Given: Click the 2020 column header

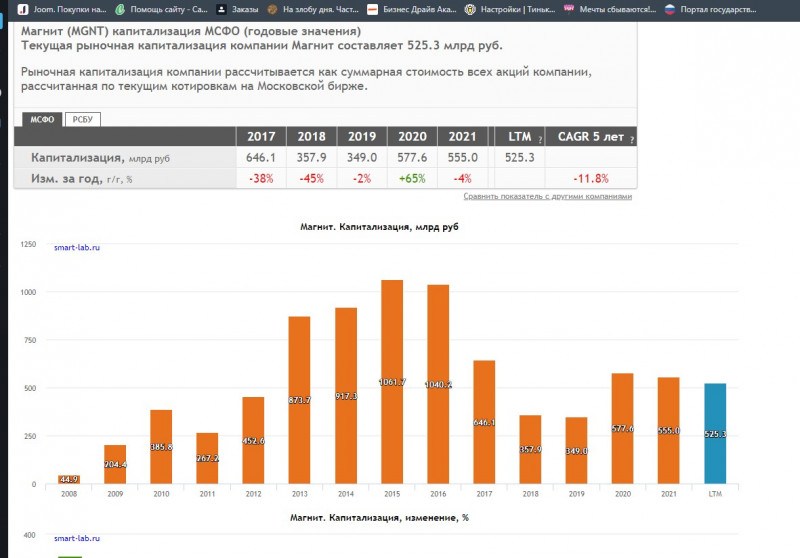Looking at the screenshot, I should click(412, 137).
